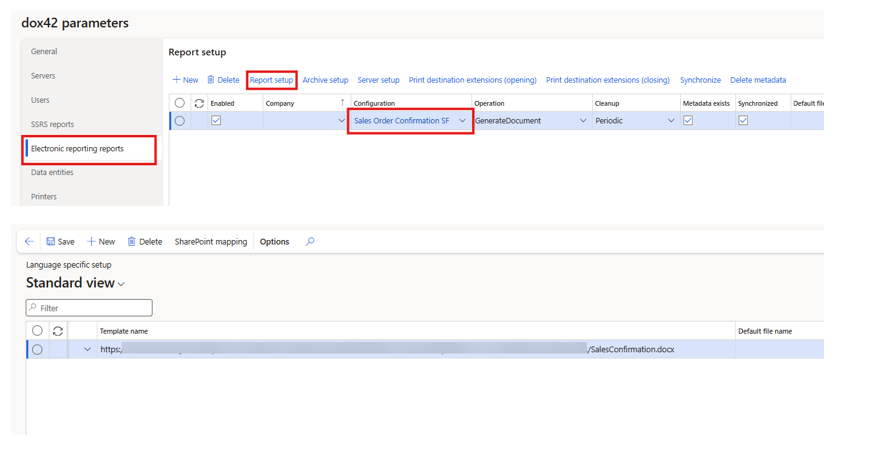
Task: Click the SalesConfirmation.docx template name cell
Action: click(x=416, y=349)
